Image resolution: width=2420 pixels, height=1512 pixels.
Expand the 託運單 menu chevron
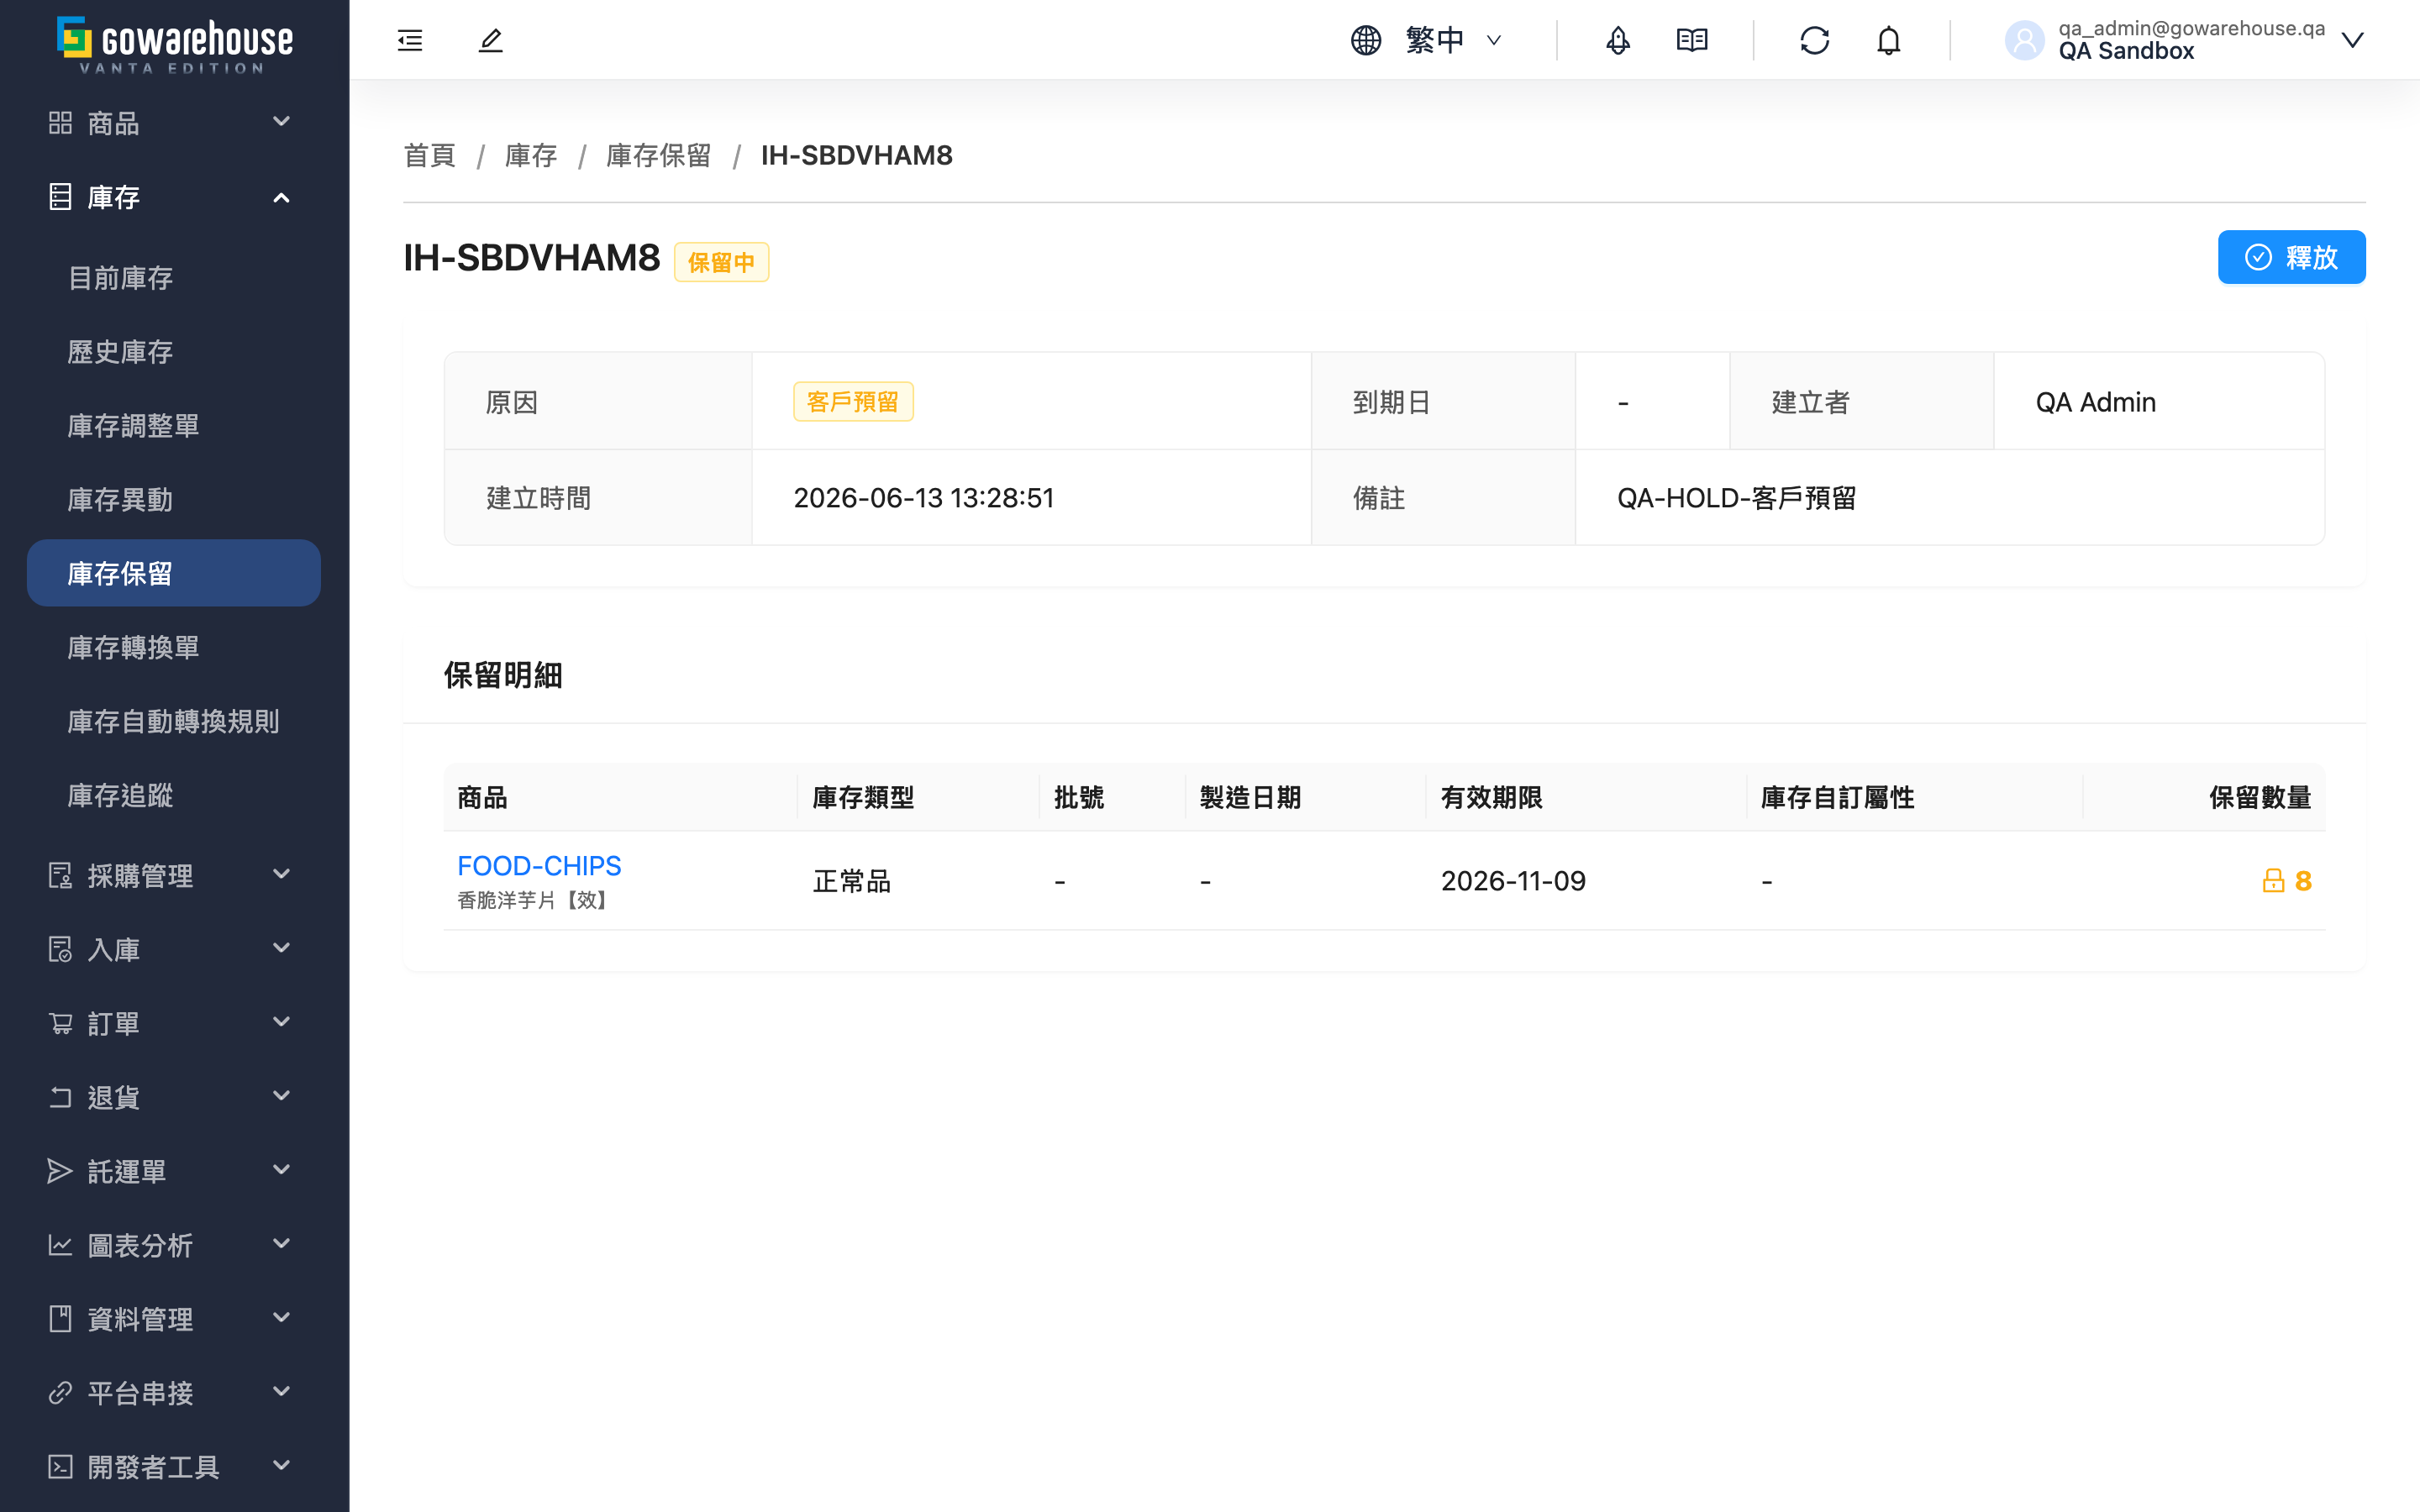click(x=281, y=1171)
